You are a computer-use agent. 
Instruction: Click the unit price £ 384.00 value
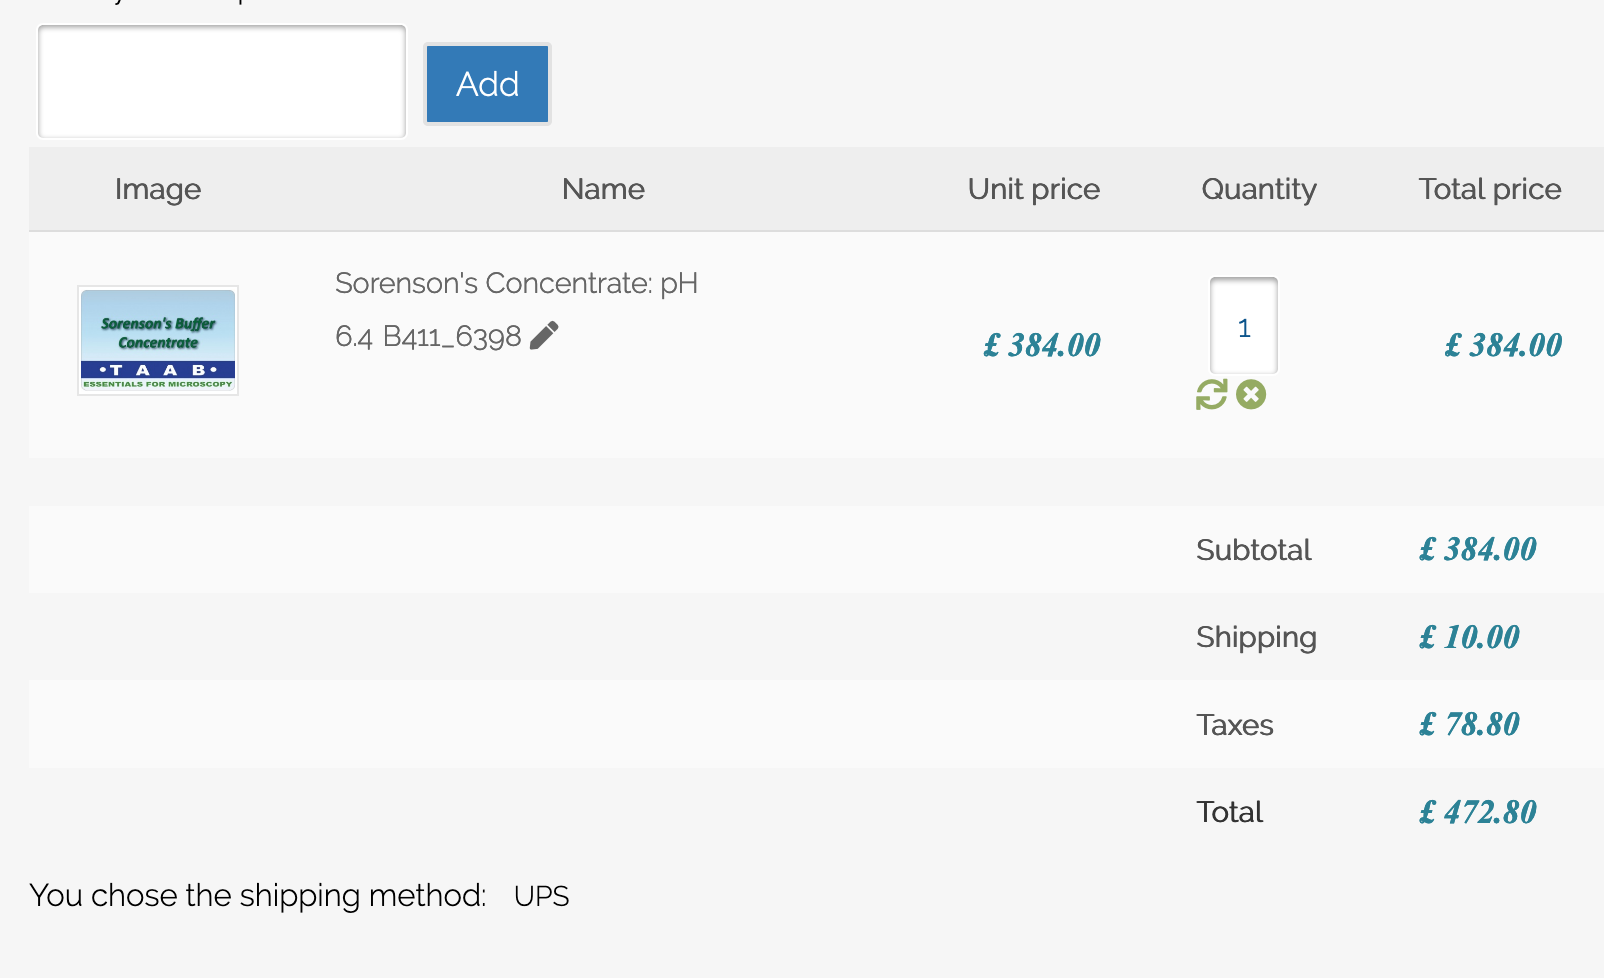[1041, 346]
